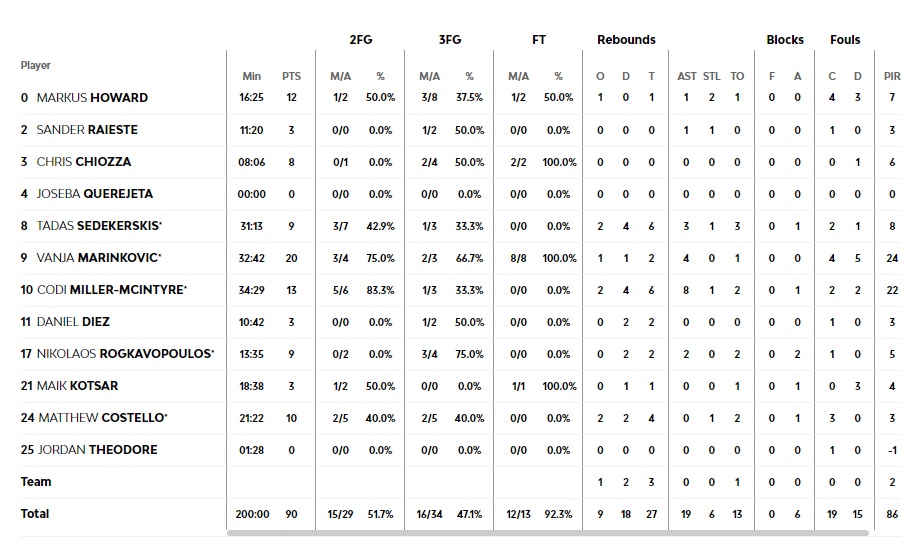Click the STL column header
923x556 pixels.
711,76
